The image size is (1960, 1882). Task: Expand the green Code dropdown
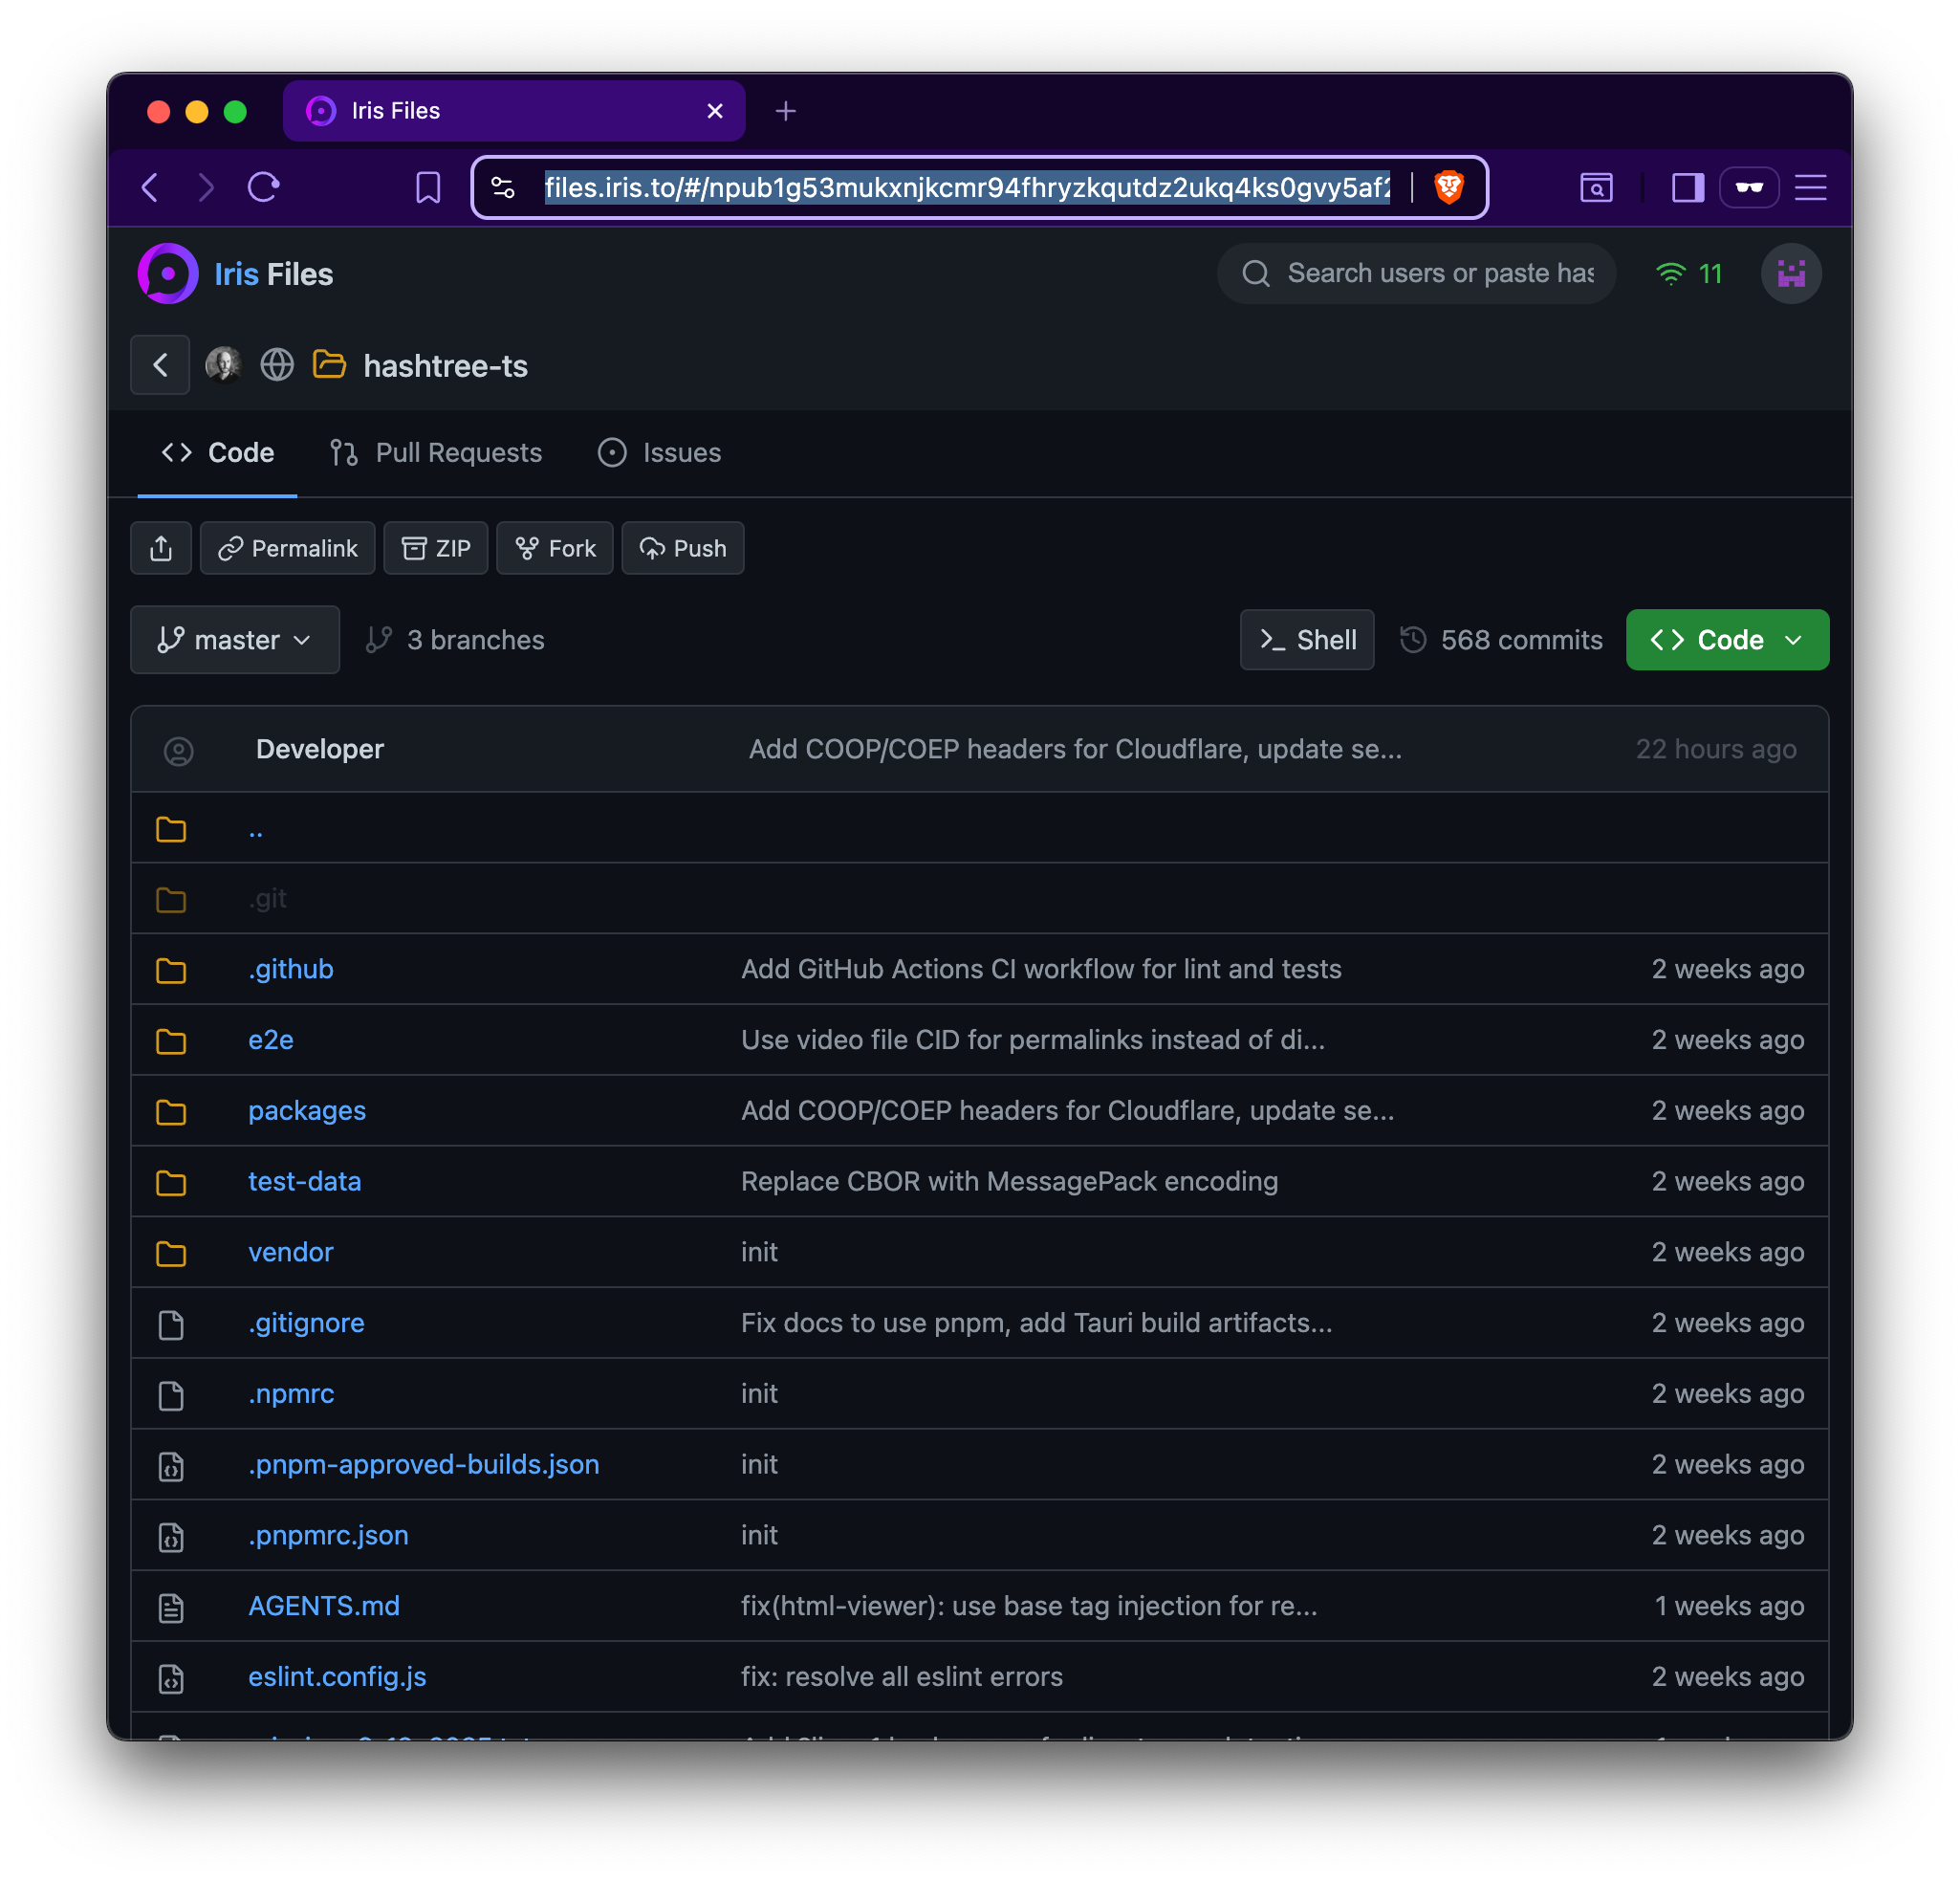[x=1727, y=640]
